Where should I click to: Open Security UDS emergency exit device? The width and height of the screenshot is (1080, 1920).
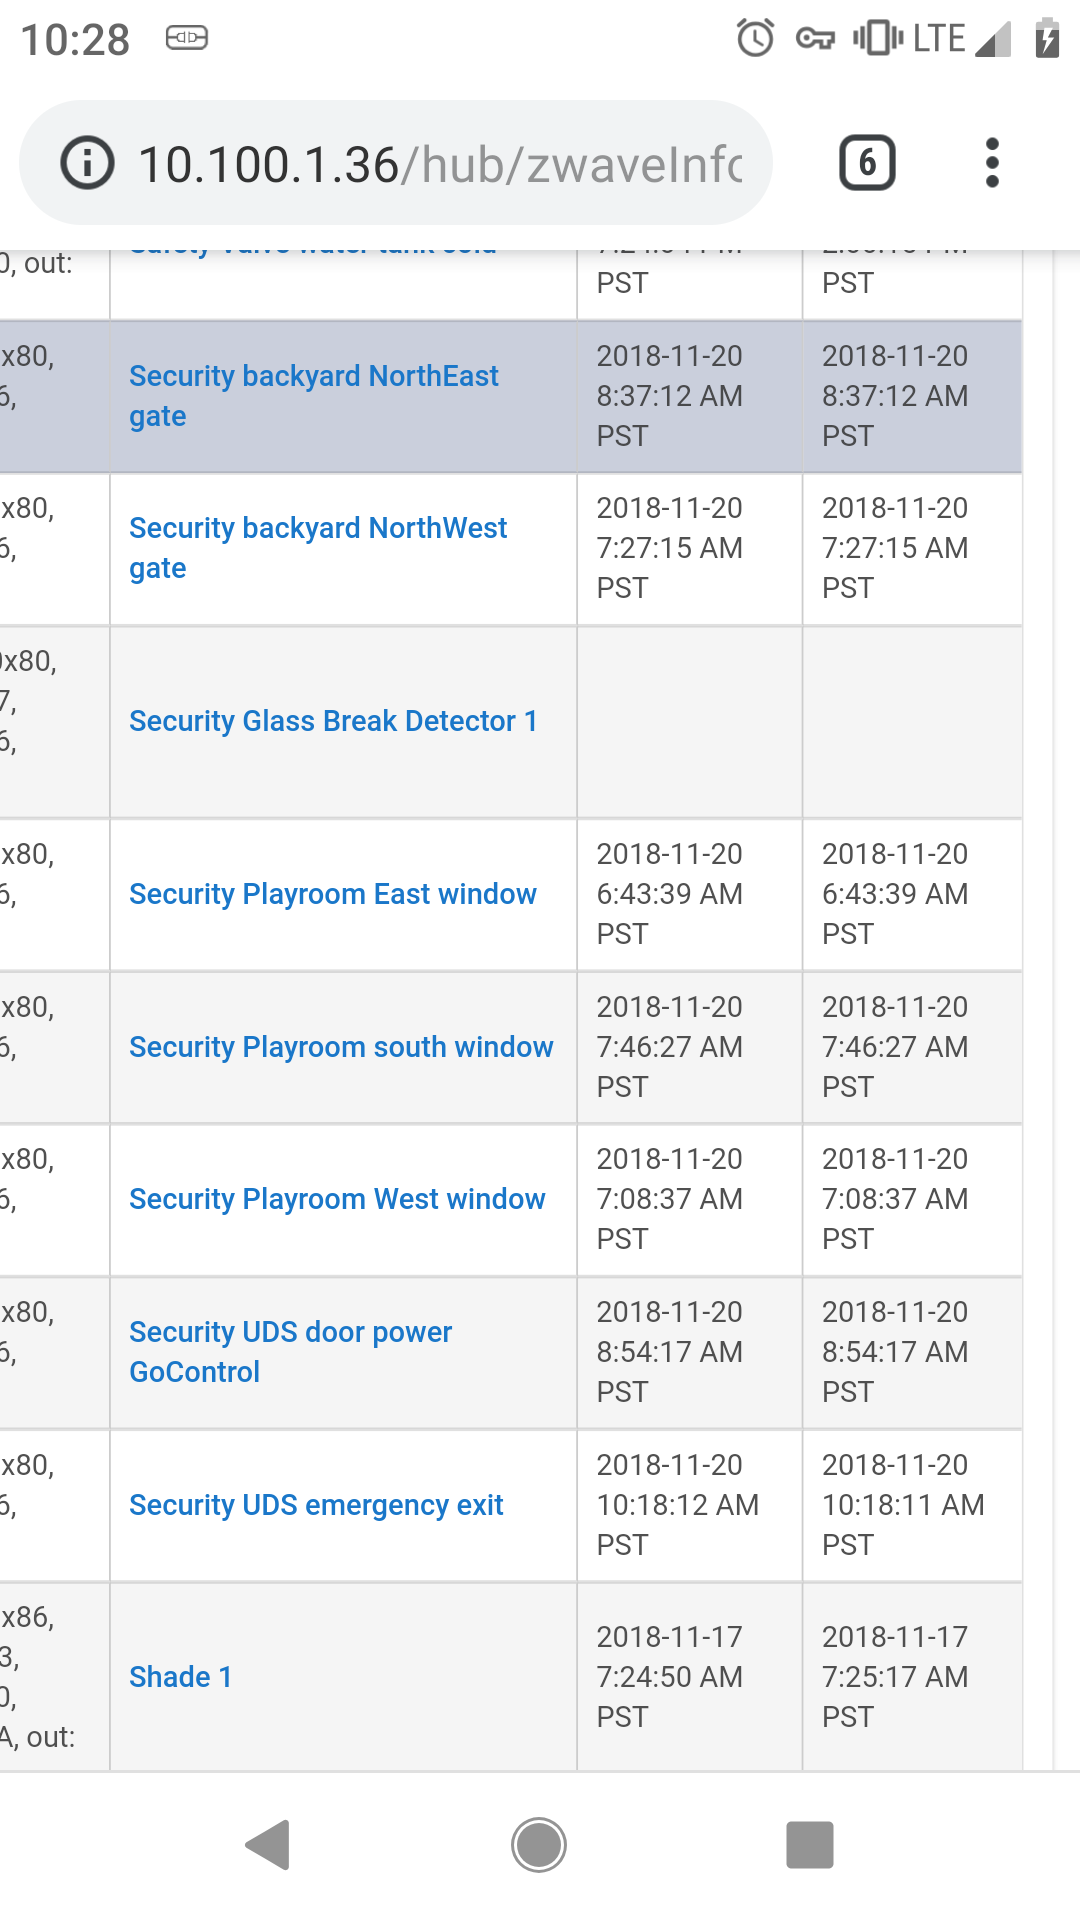(316, 1505)
